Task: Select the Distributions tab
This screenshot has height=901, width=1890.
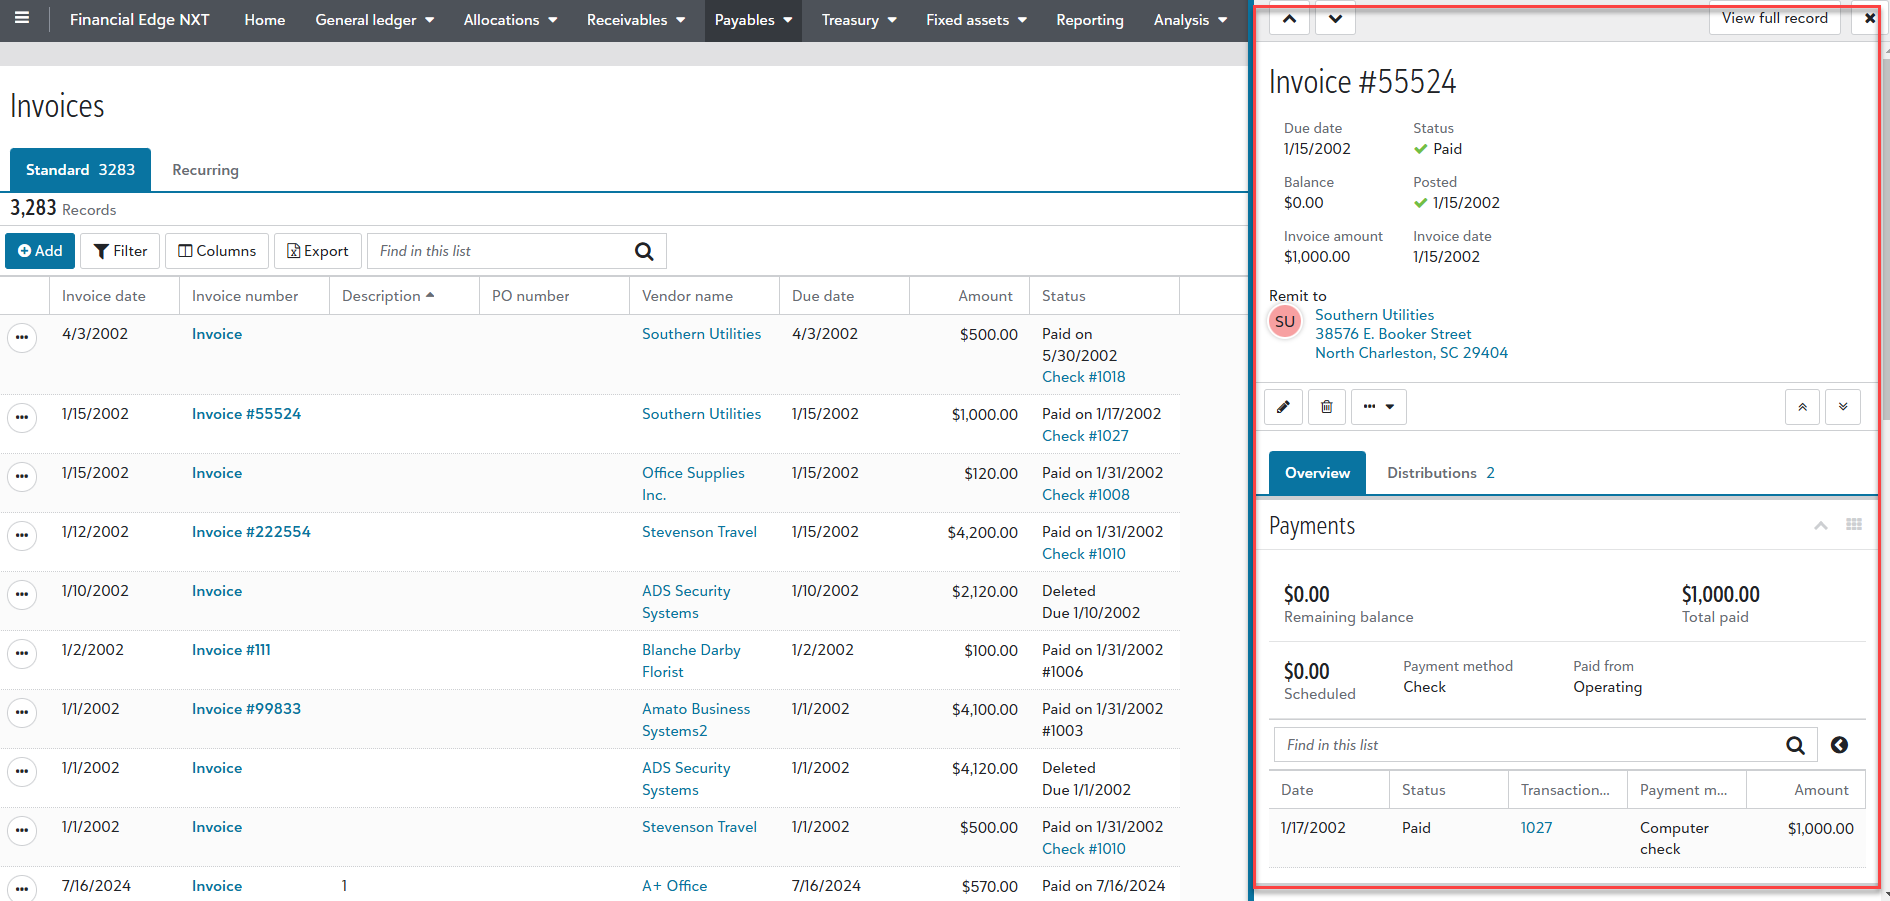Action: [1440, 473]
